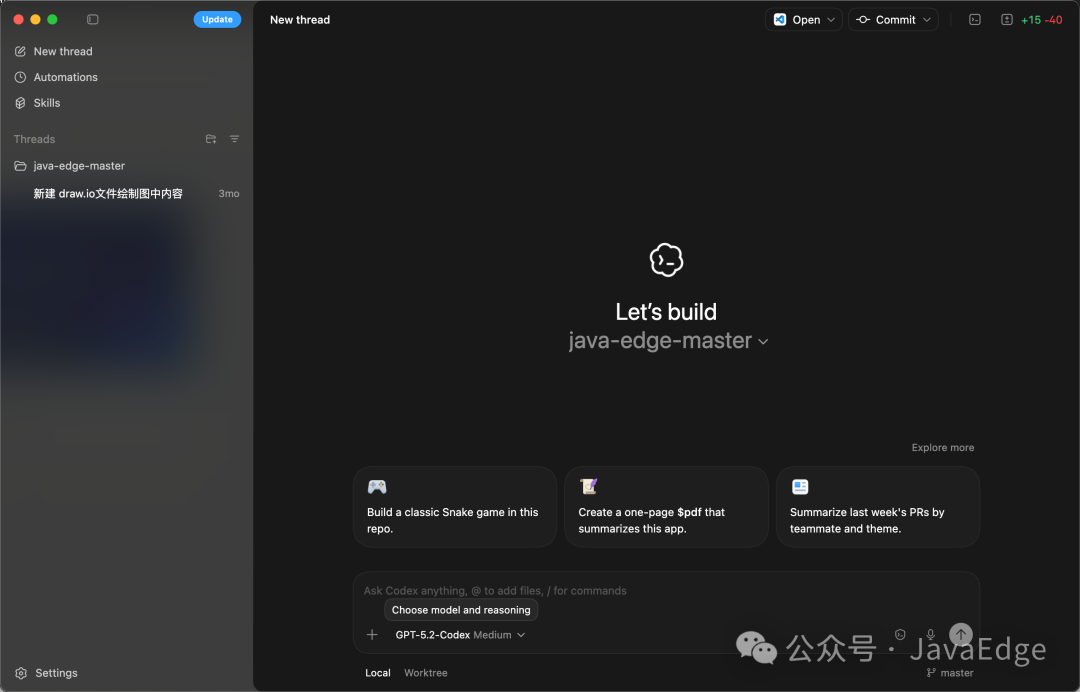1080x692 pixels.
Task: Click the Codex logo icon
Action: click(x=666, y=260)
